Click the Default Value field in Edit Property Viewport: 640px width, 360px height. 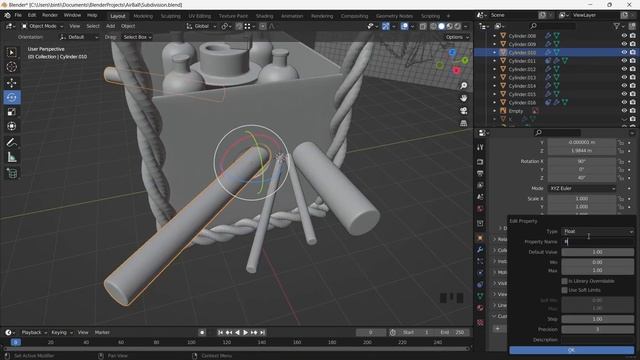point(598,252)
